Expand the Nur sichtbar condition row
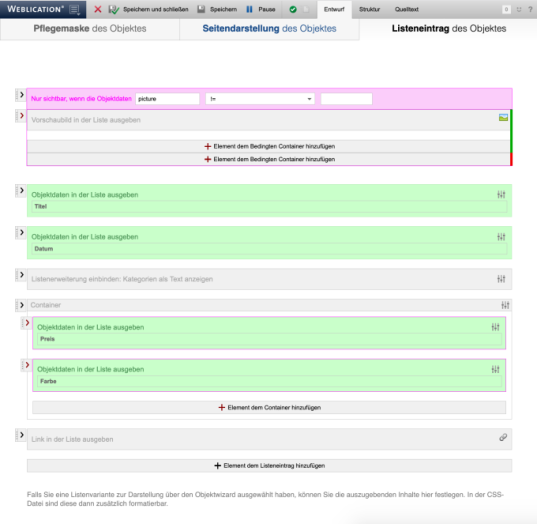 pos(21,95)
